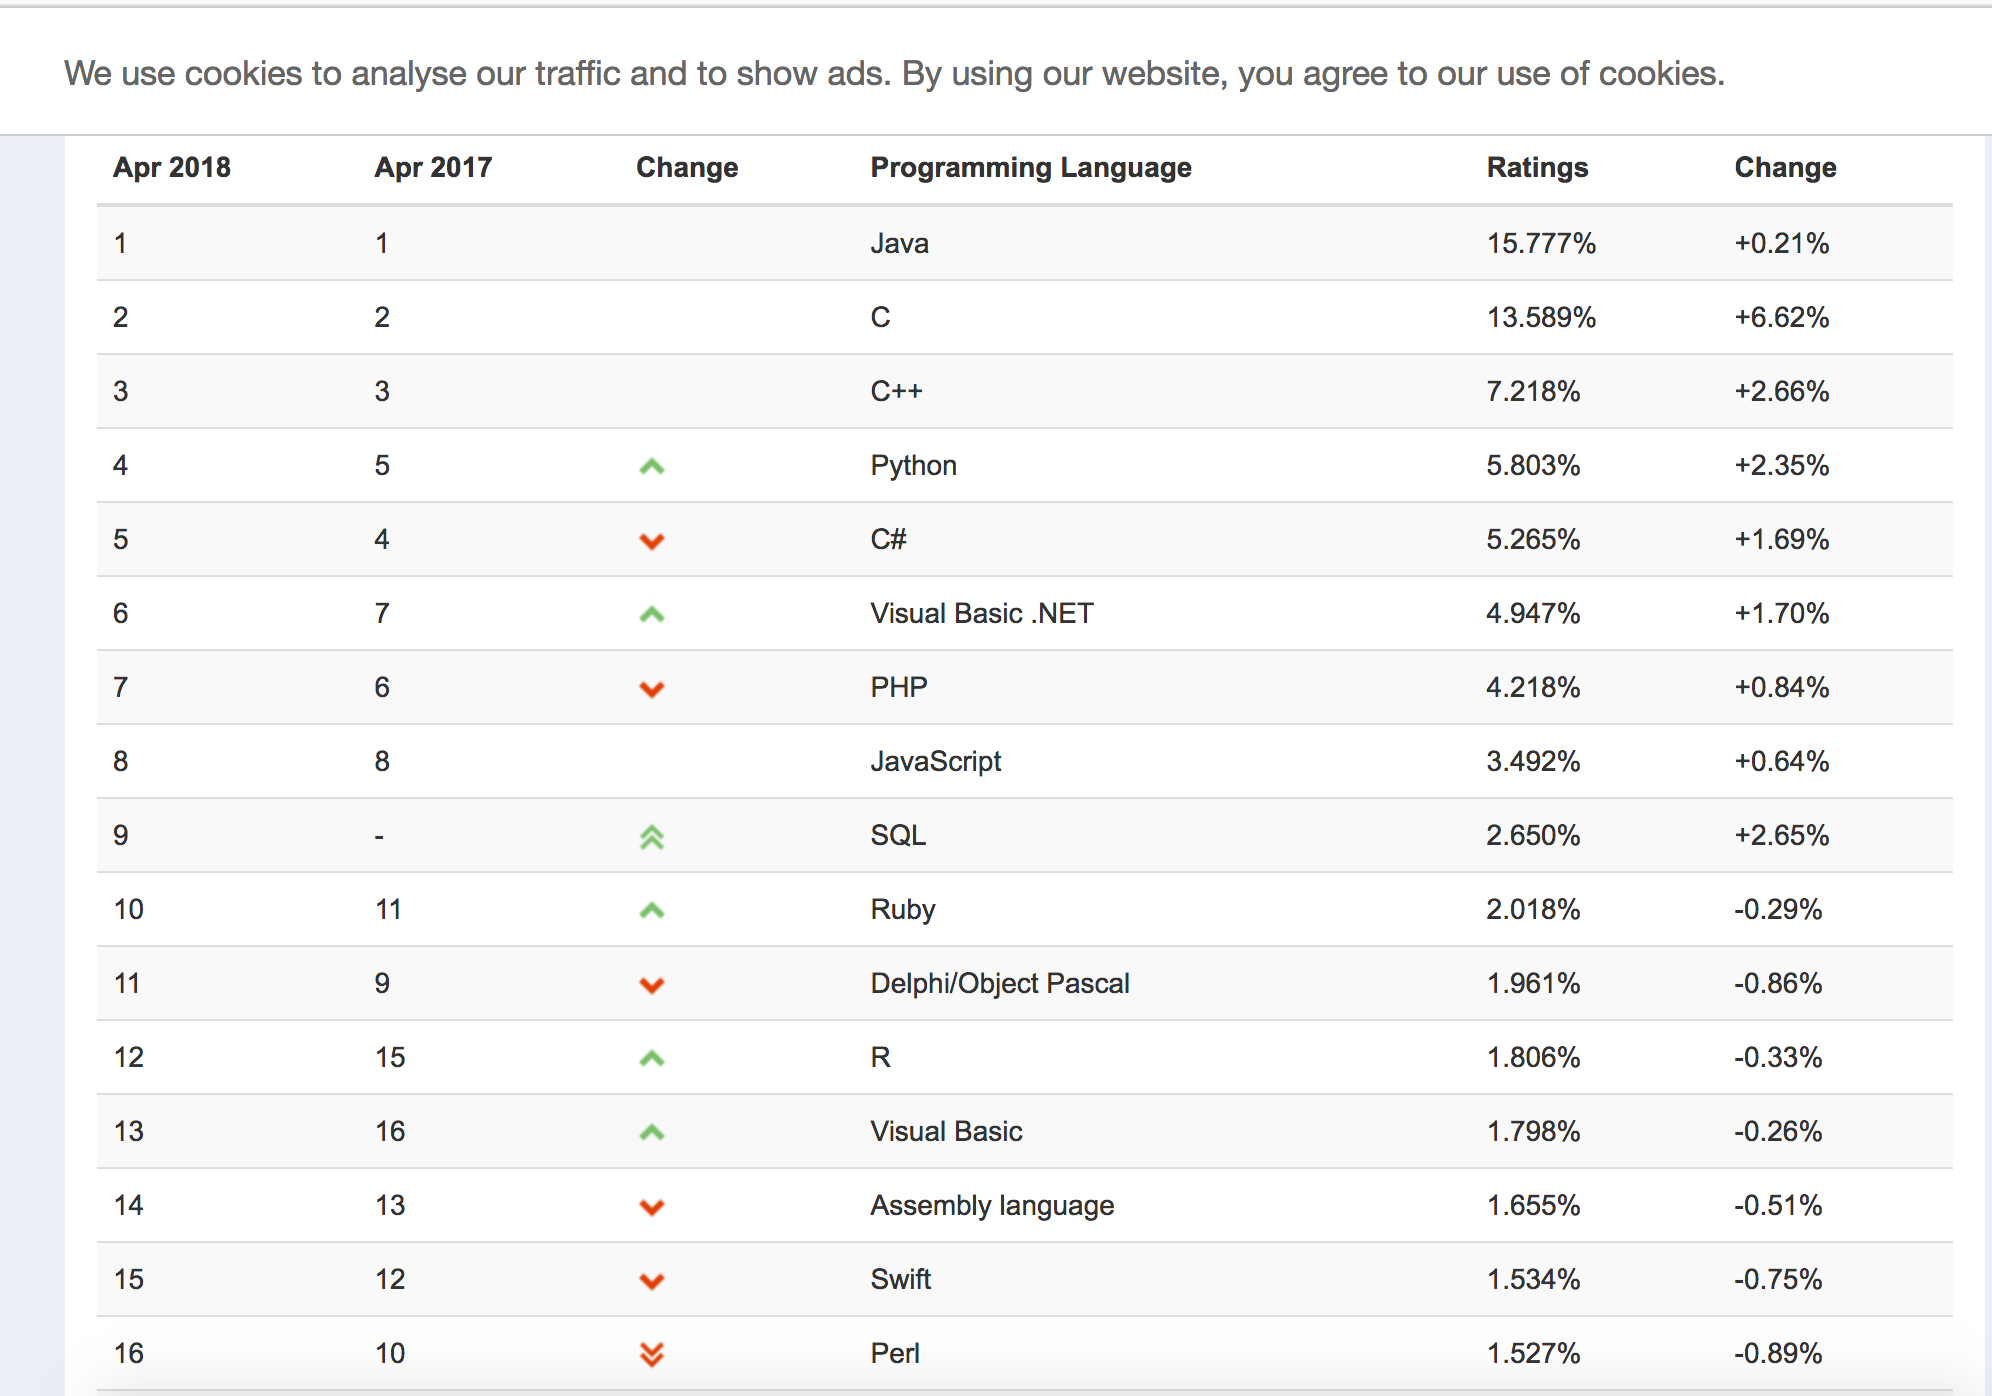This screenshot has height=1396, width=1992.
Task: Click the Visual Basic row name
Action: [x=946, y=1131]
